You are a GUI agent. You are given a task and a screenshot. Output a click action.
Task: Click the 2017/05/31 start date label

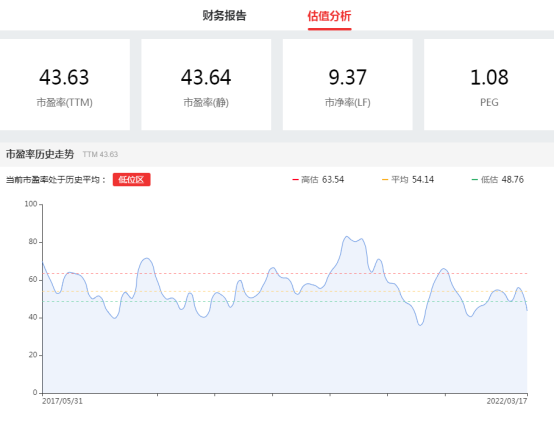click(62, 401)
